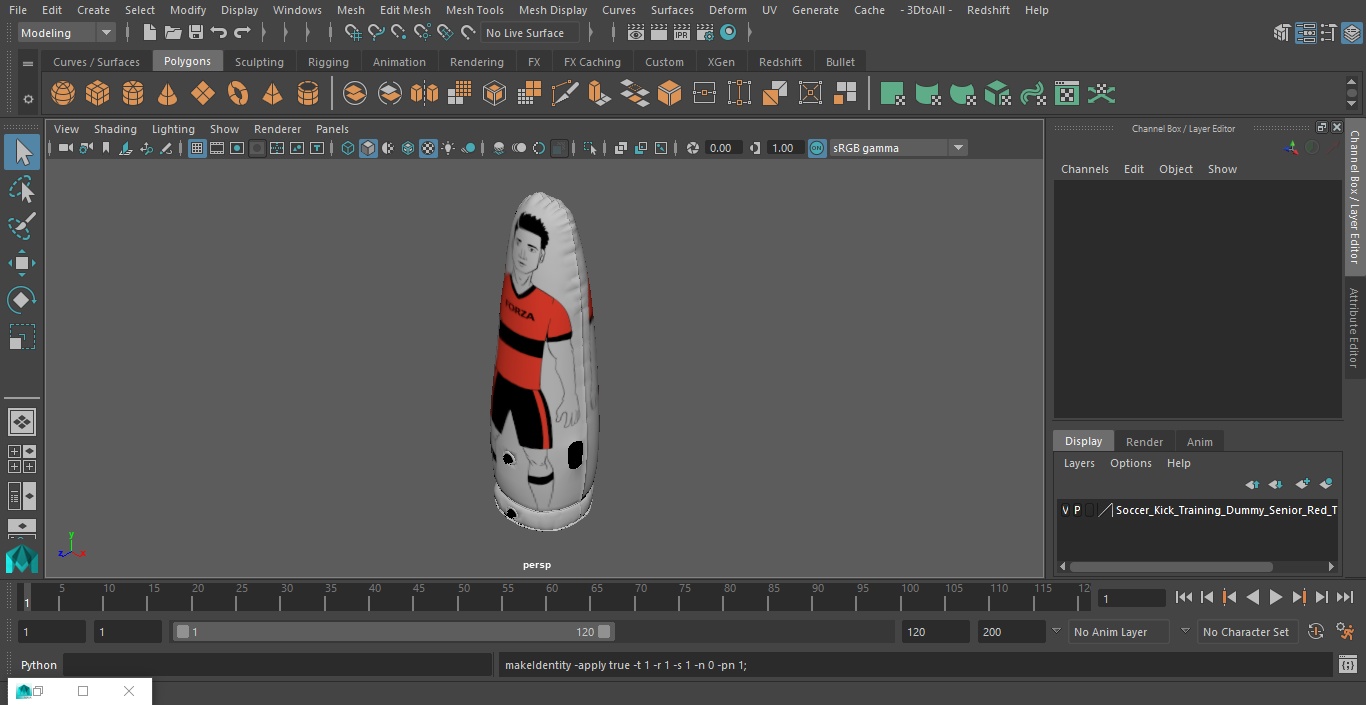The image size is (1366, 705).
Task: Toggle auto keyframe button
Action: (1316, 632)
